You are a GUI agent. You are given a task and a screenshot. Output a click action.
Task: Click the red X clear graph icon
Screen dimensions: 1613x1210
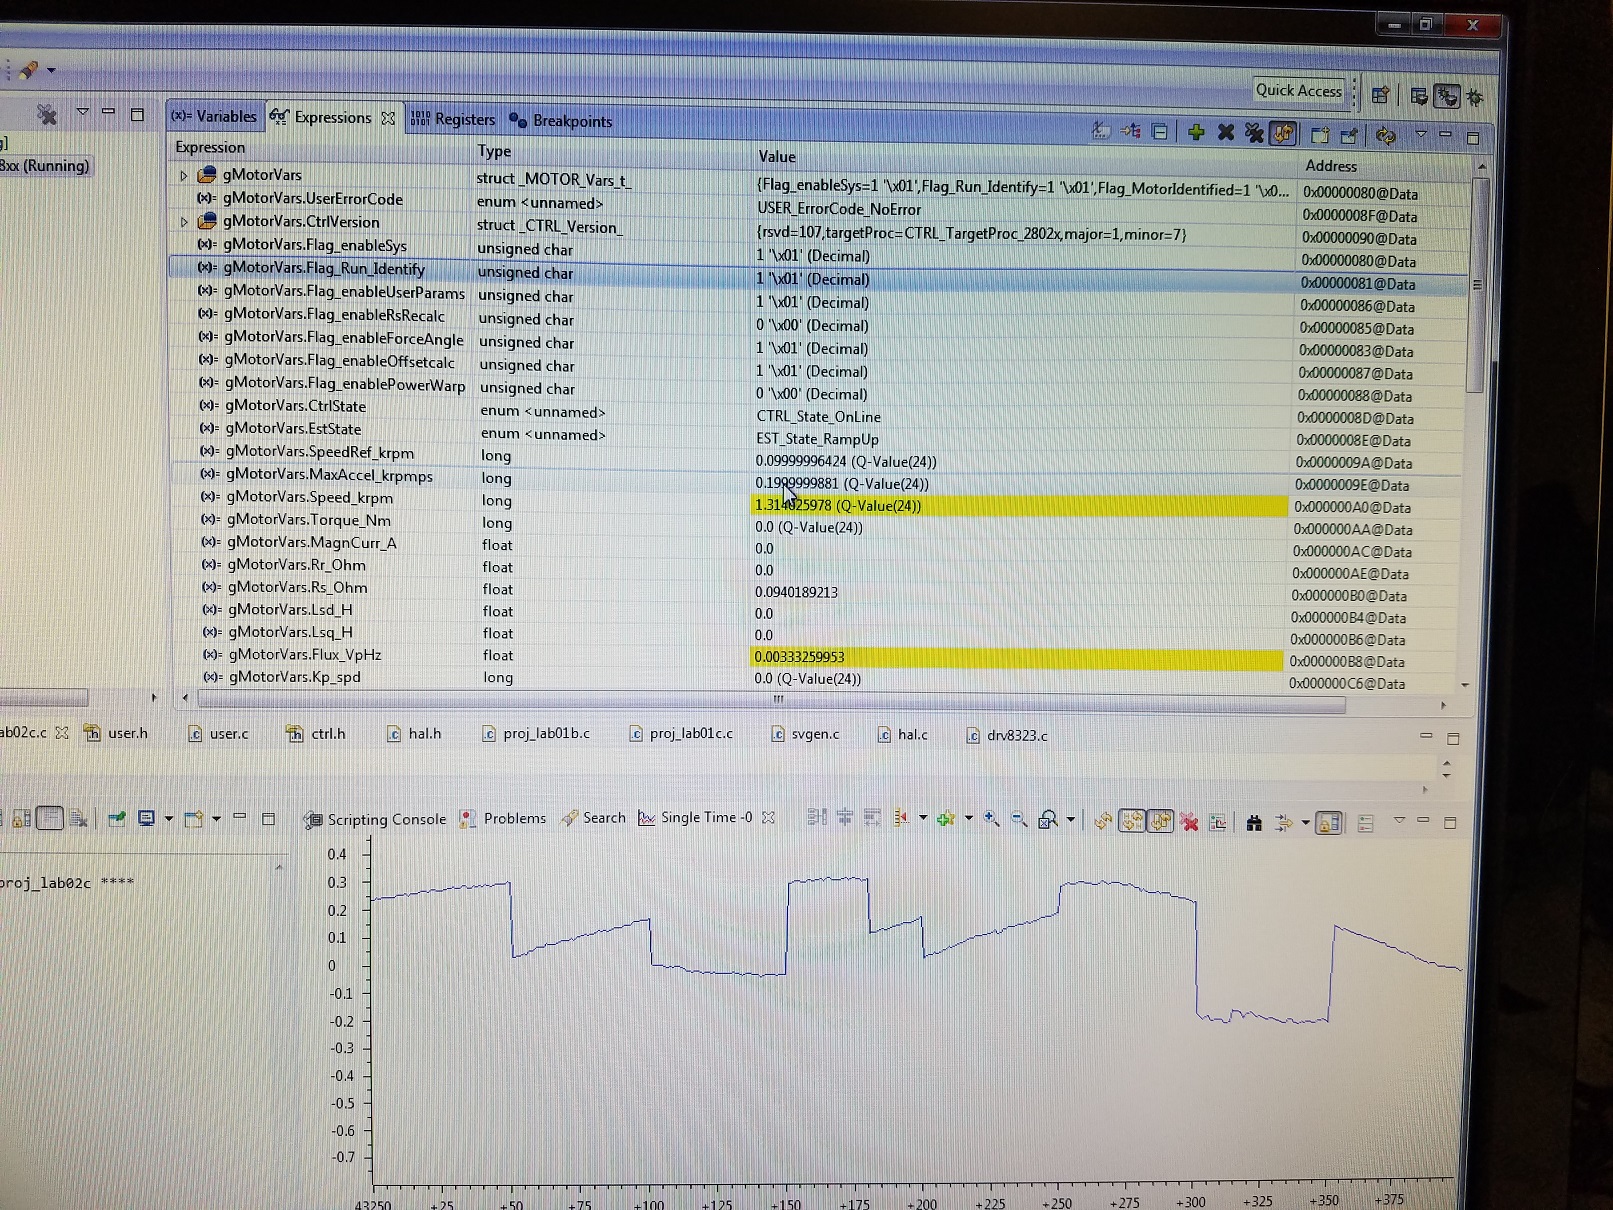(x=1189, y=822)
